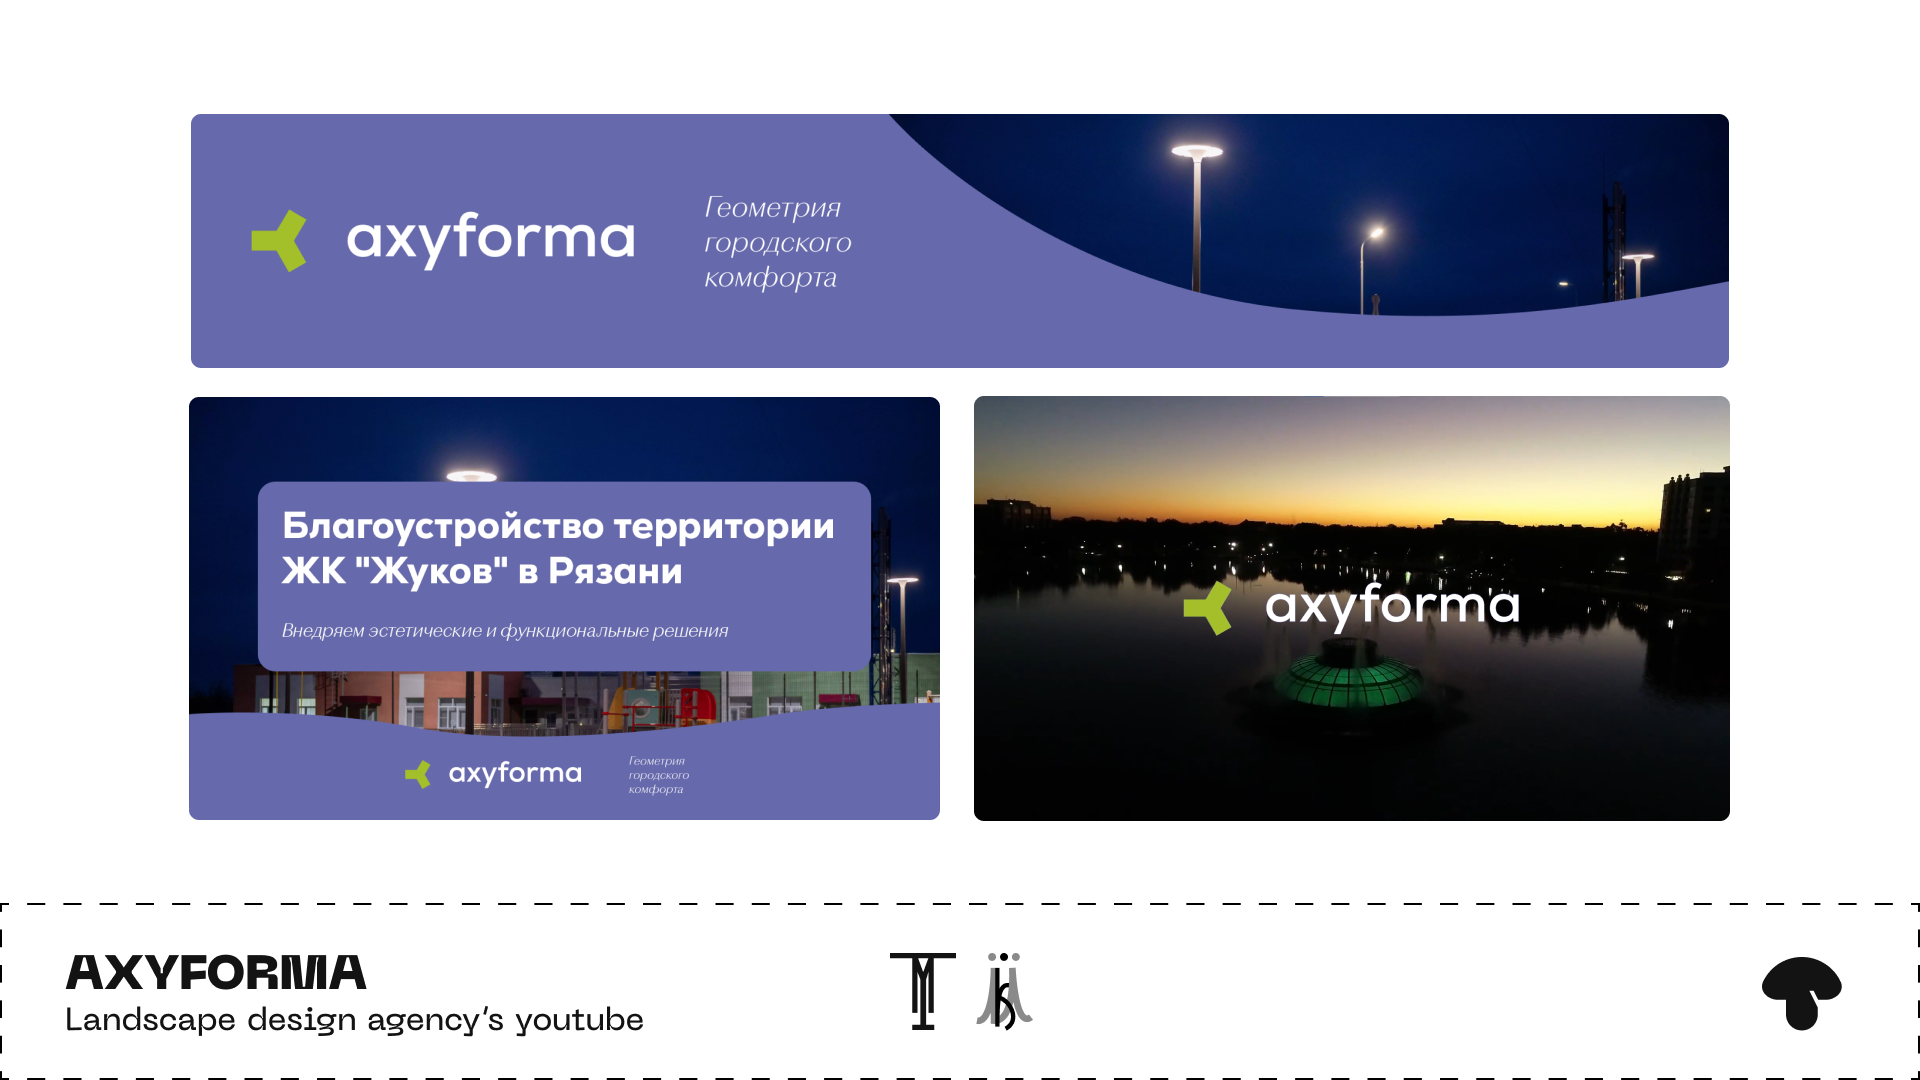Click small axyforma wordmark in thumbnail footer

(x=515, y=773)
